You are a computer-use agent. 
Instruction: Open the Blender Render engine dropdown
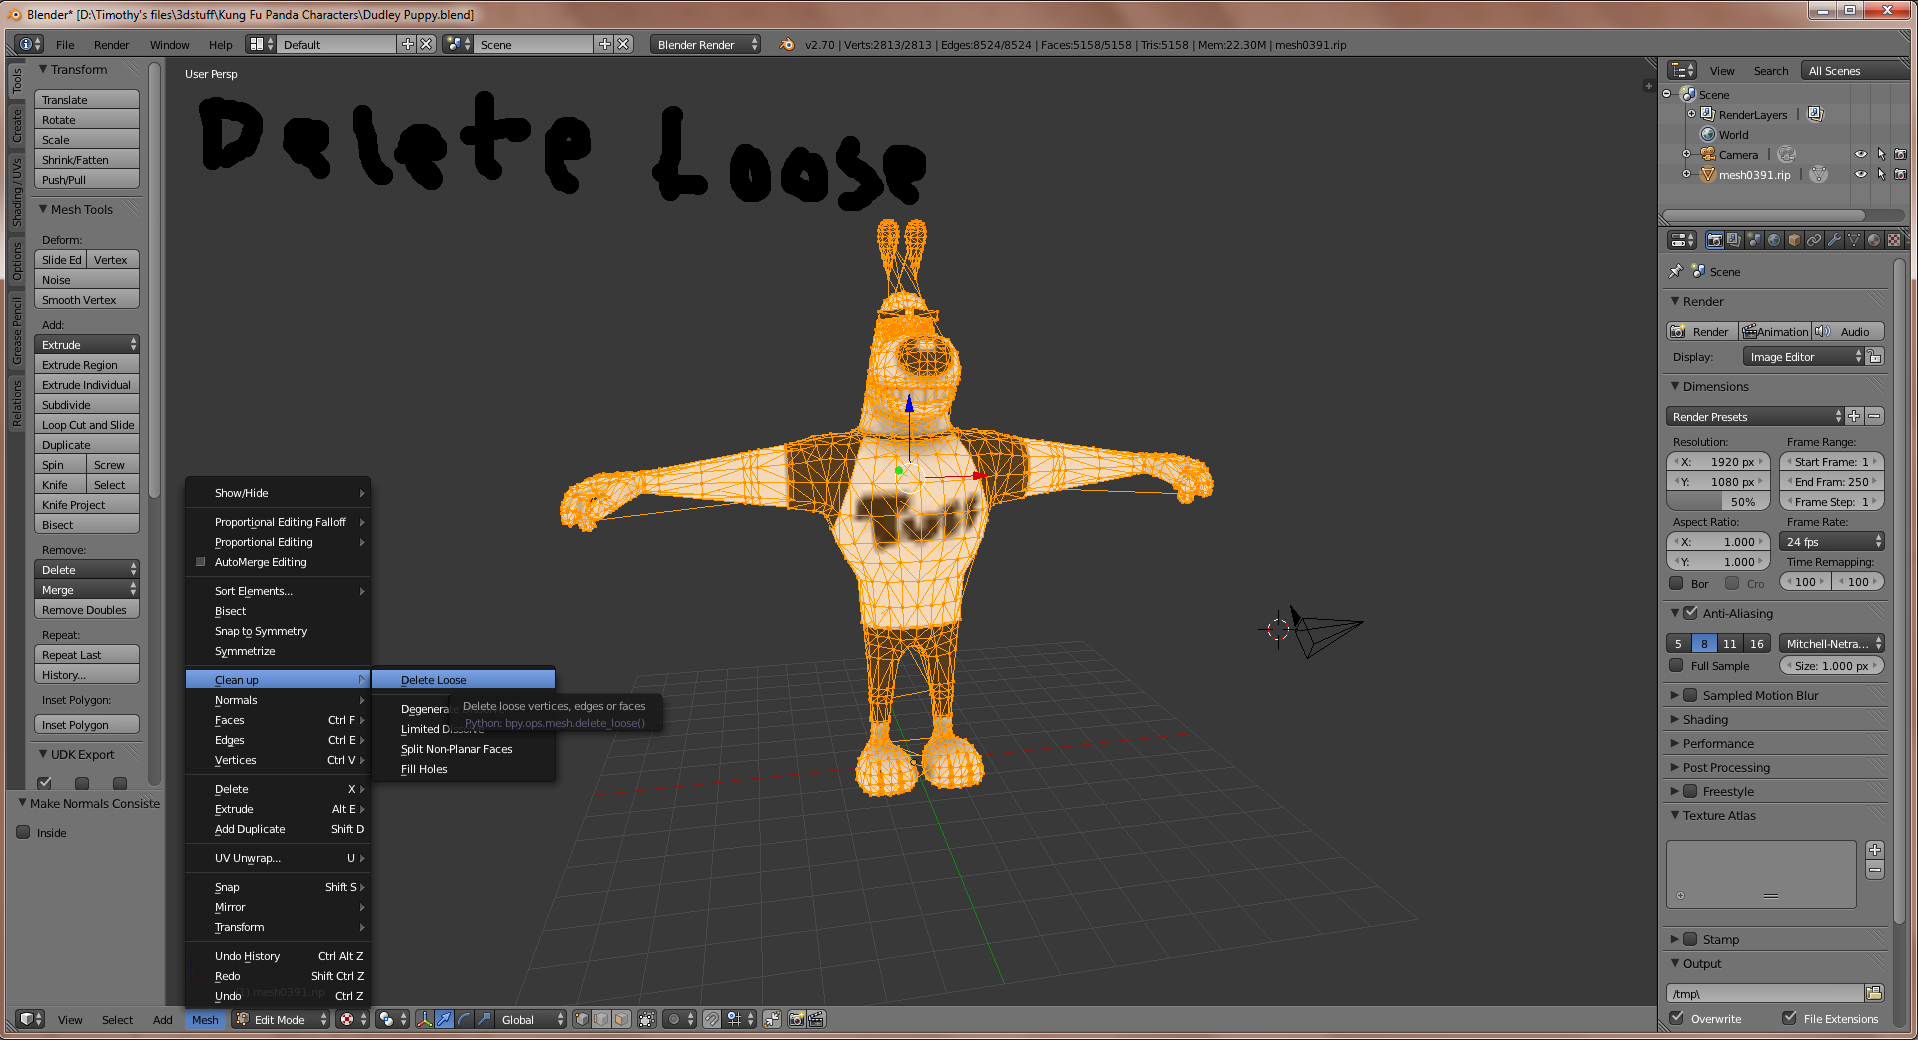pyautogui.click(x=706, y=44)
